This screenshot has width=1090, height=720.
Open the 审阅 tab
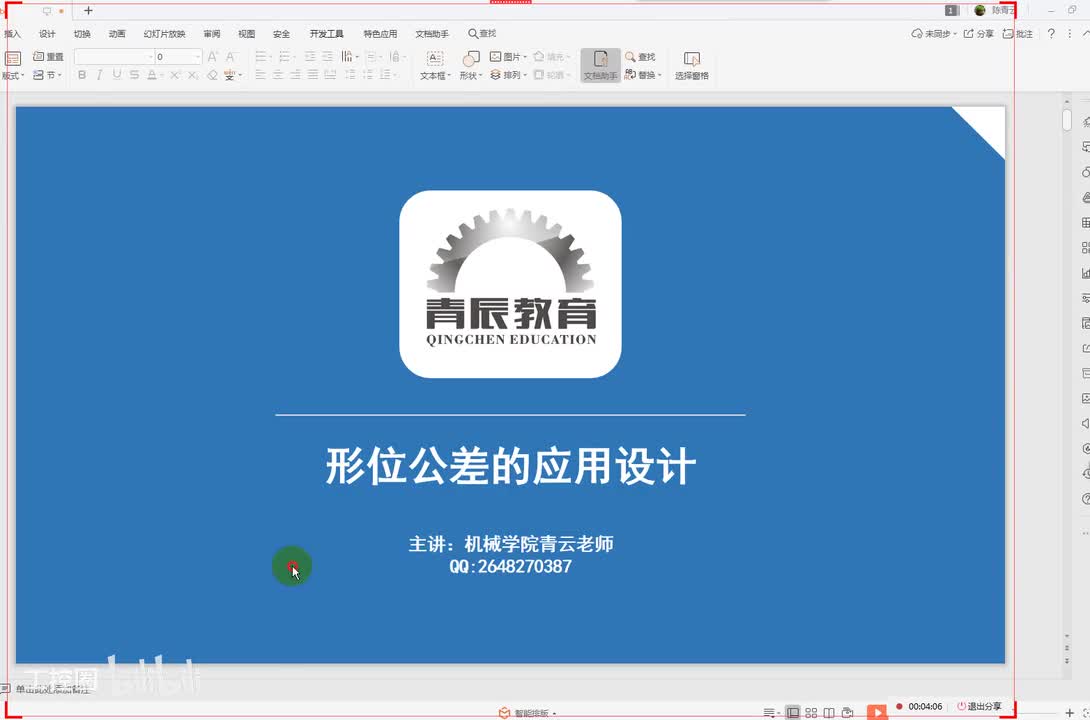tap(212, 34)
